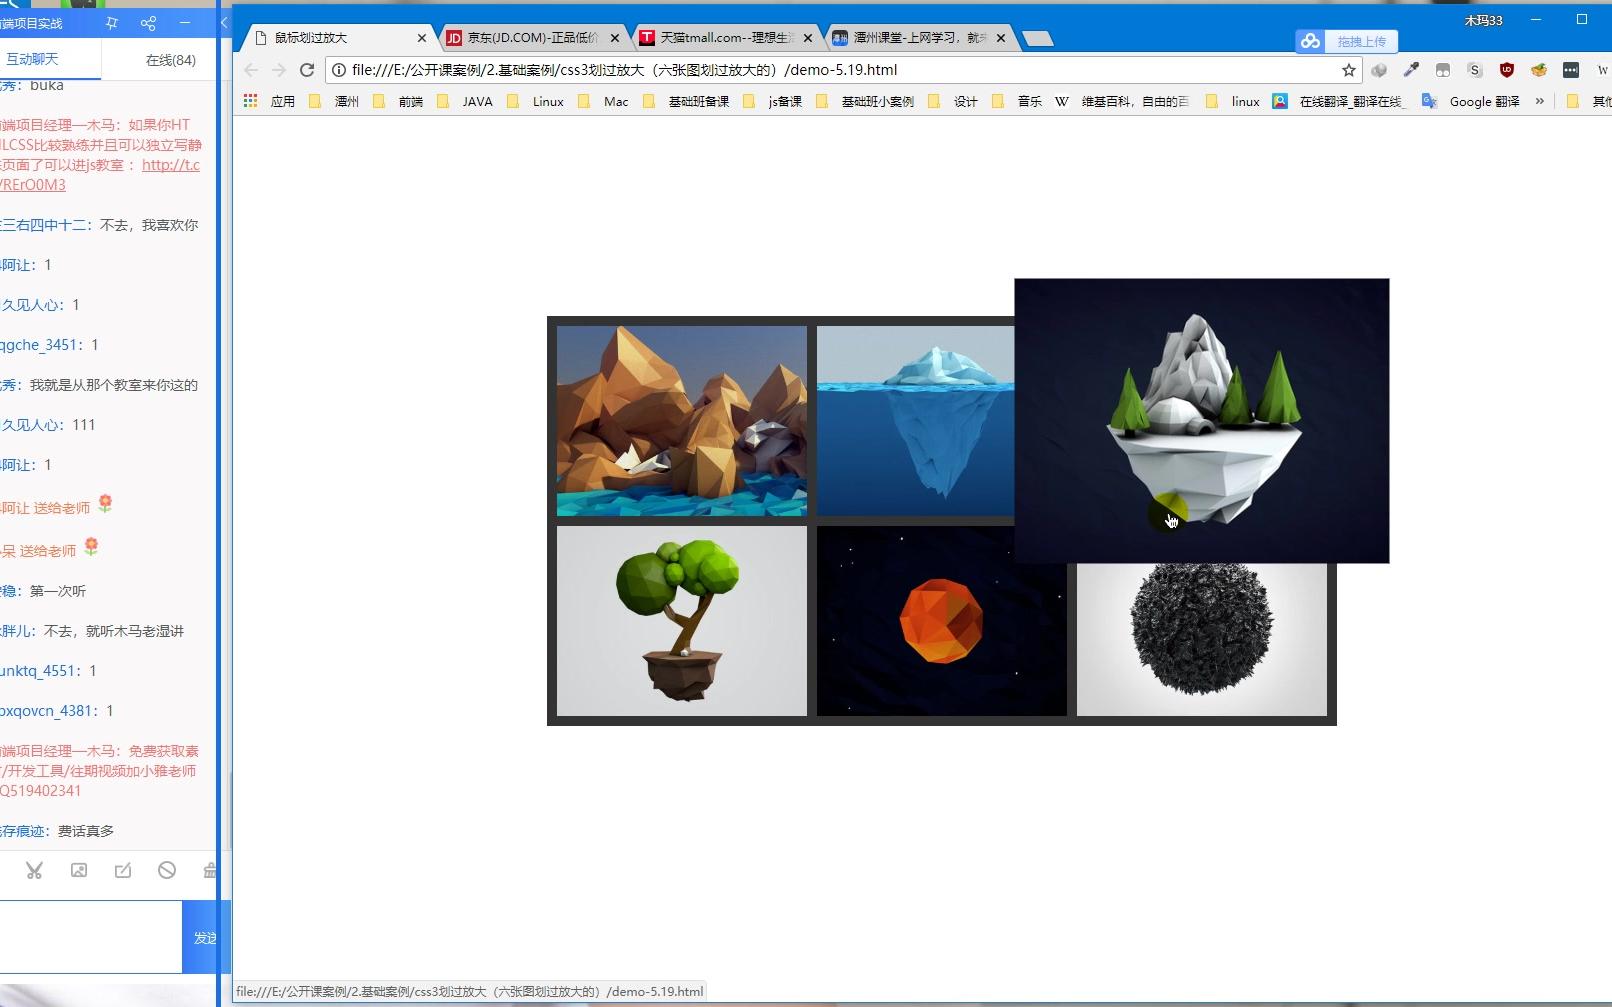Click the gray cube extension icon
This screenshot has height=1007, width=1612.
tap(1379, 70)
